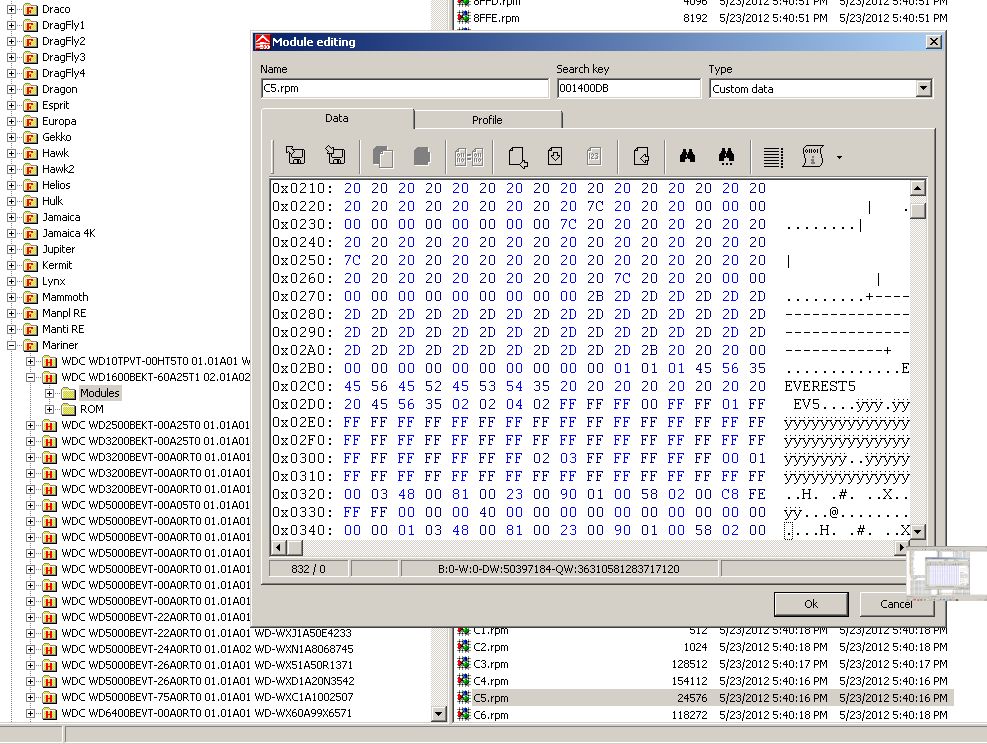Click the load-from-file floppy disk icon

[x=295, y=156]
